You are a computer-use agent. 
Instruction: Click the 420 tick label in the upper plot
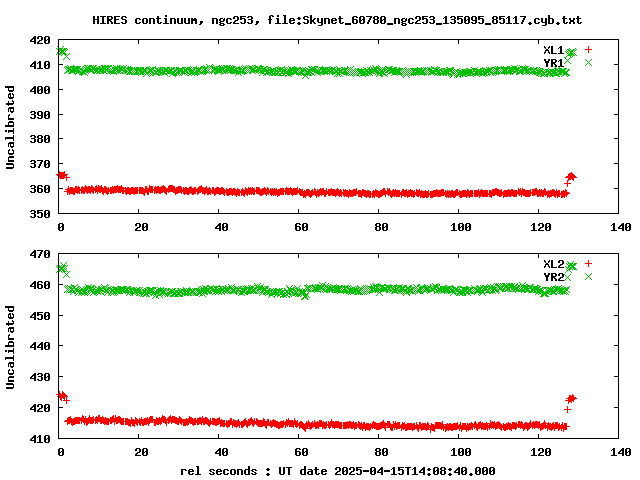click(x=40, y=40)
